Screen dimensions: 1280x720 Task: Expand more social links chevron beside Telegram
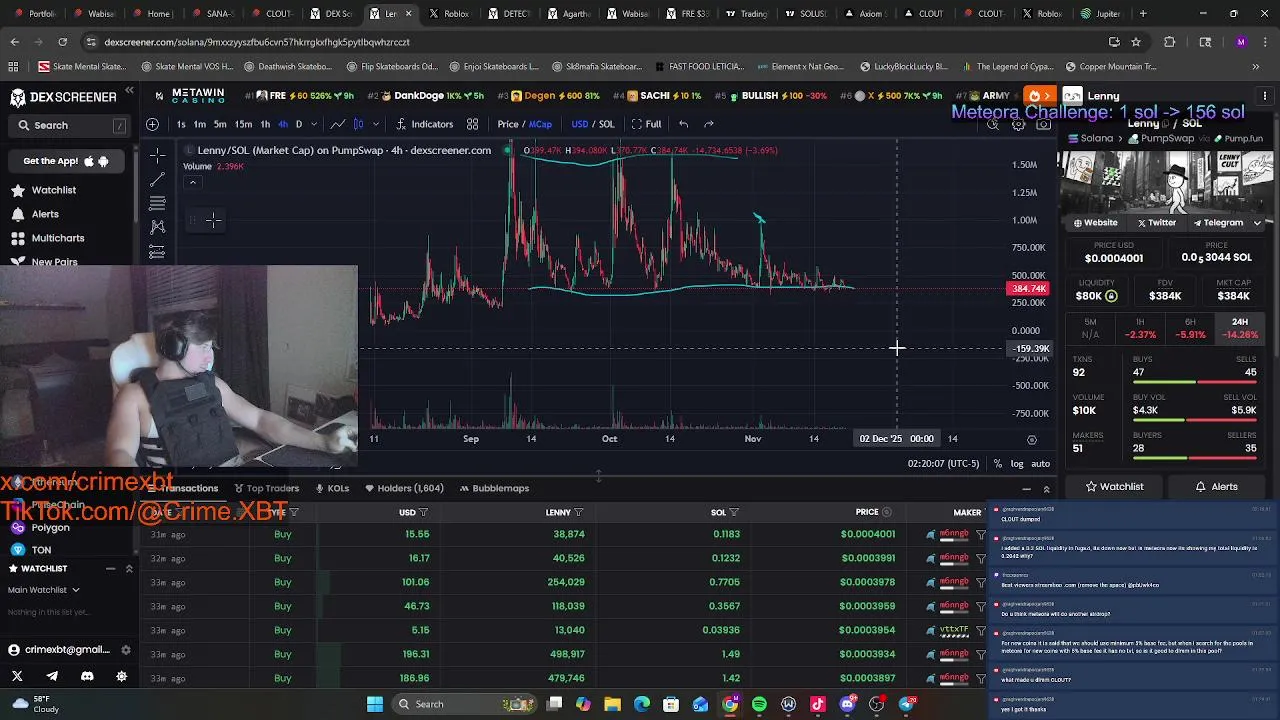pos(1257,223)
